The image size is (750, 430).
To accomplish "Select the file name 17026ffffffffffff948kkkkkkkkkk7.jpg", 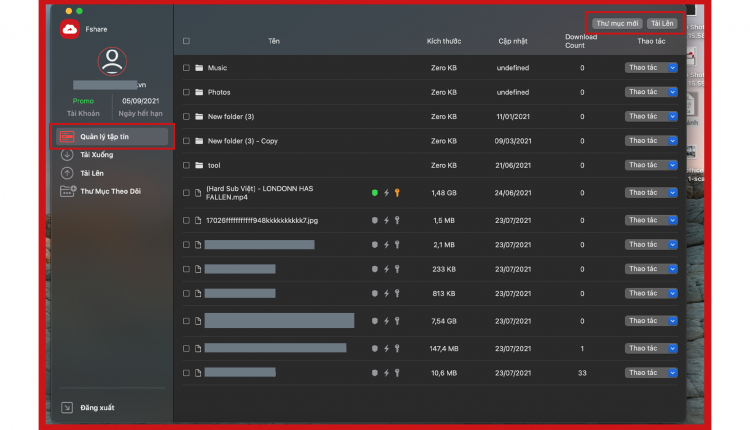I will pos(262,221).
